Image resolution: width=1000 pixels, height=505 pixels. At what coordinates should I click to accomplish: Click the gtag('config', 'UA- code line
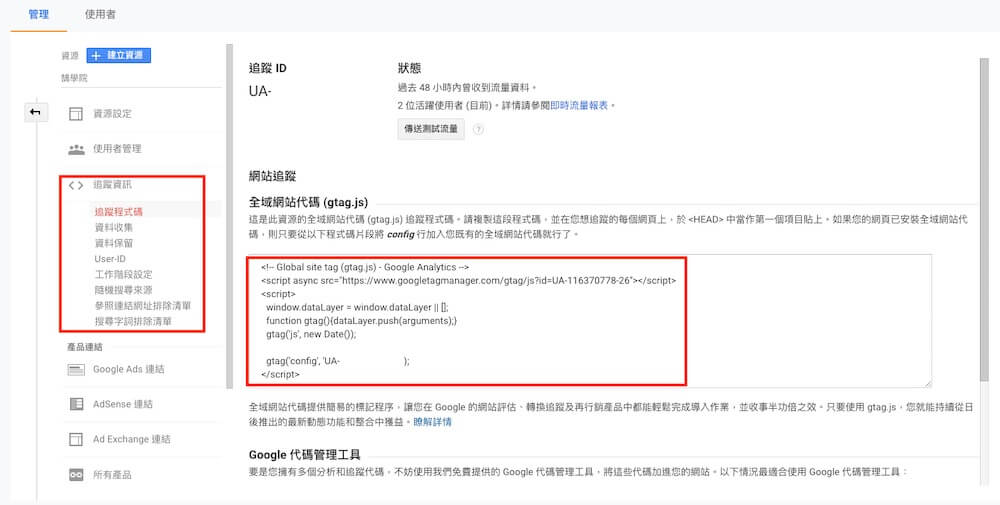click(338, 362)
